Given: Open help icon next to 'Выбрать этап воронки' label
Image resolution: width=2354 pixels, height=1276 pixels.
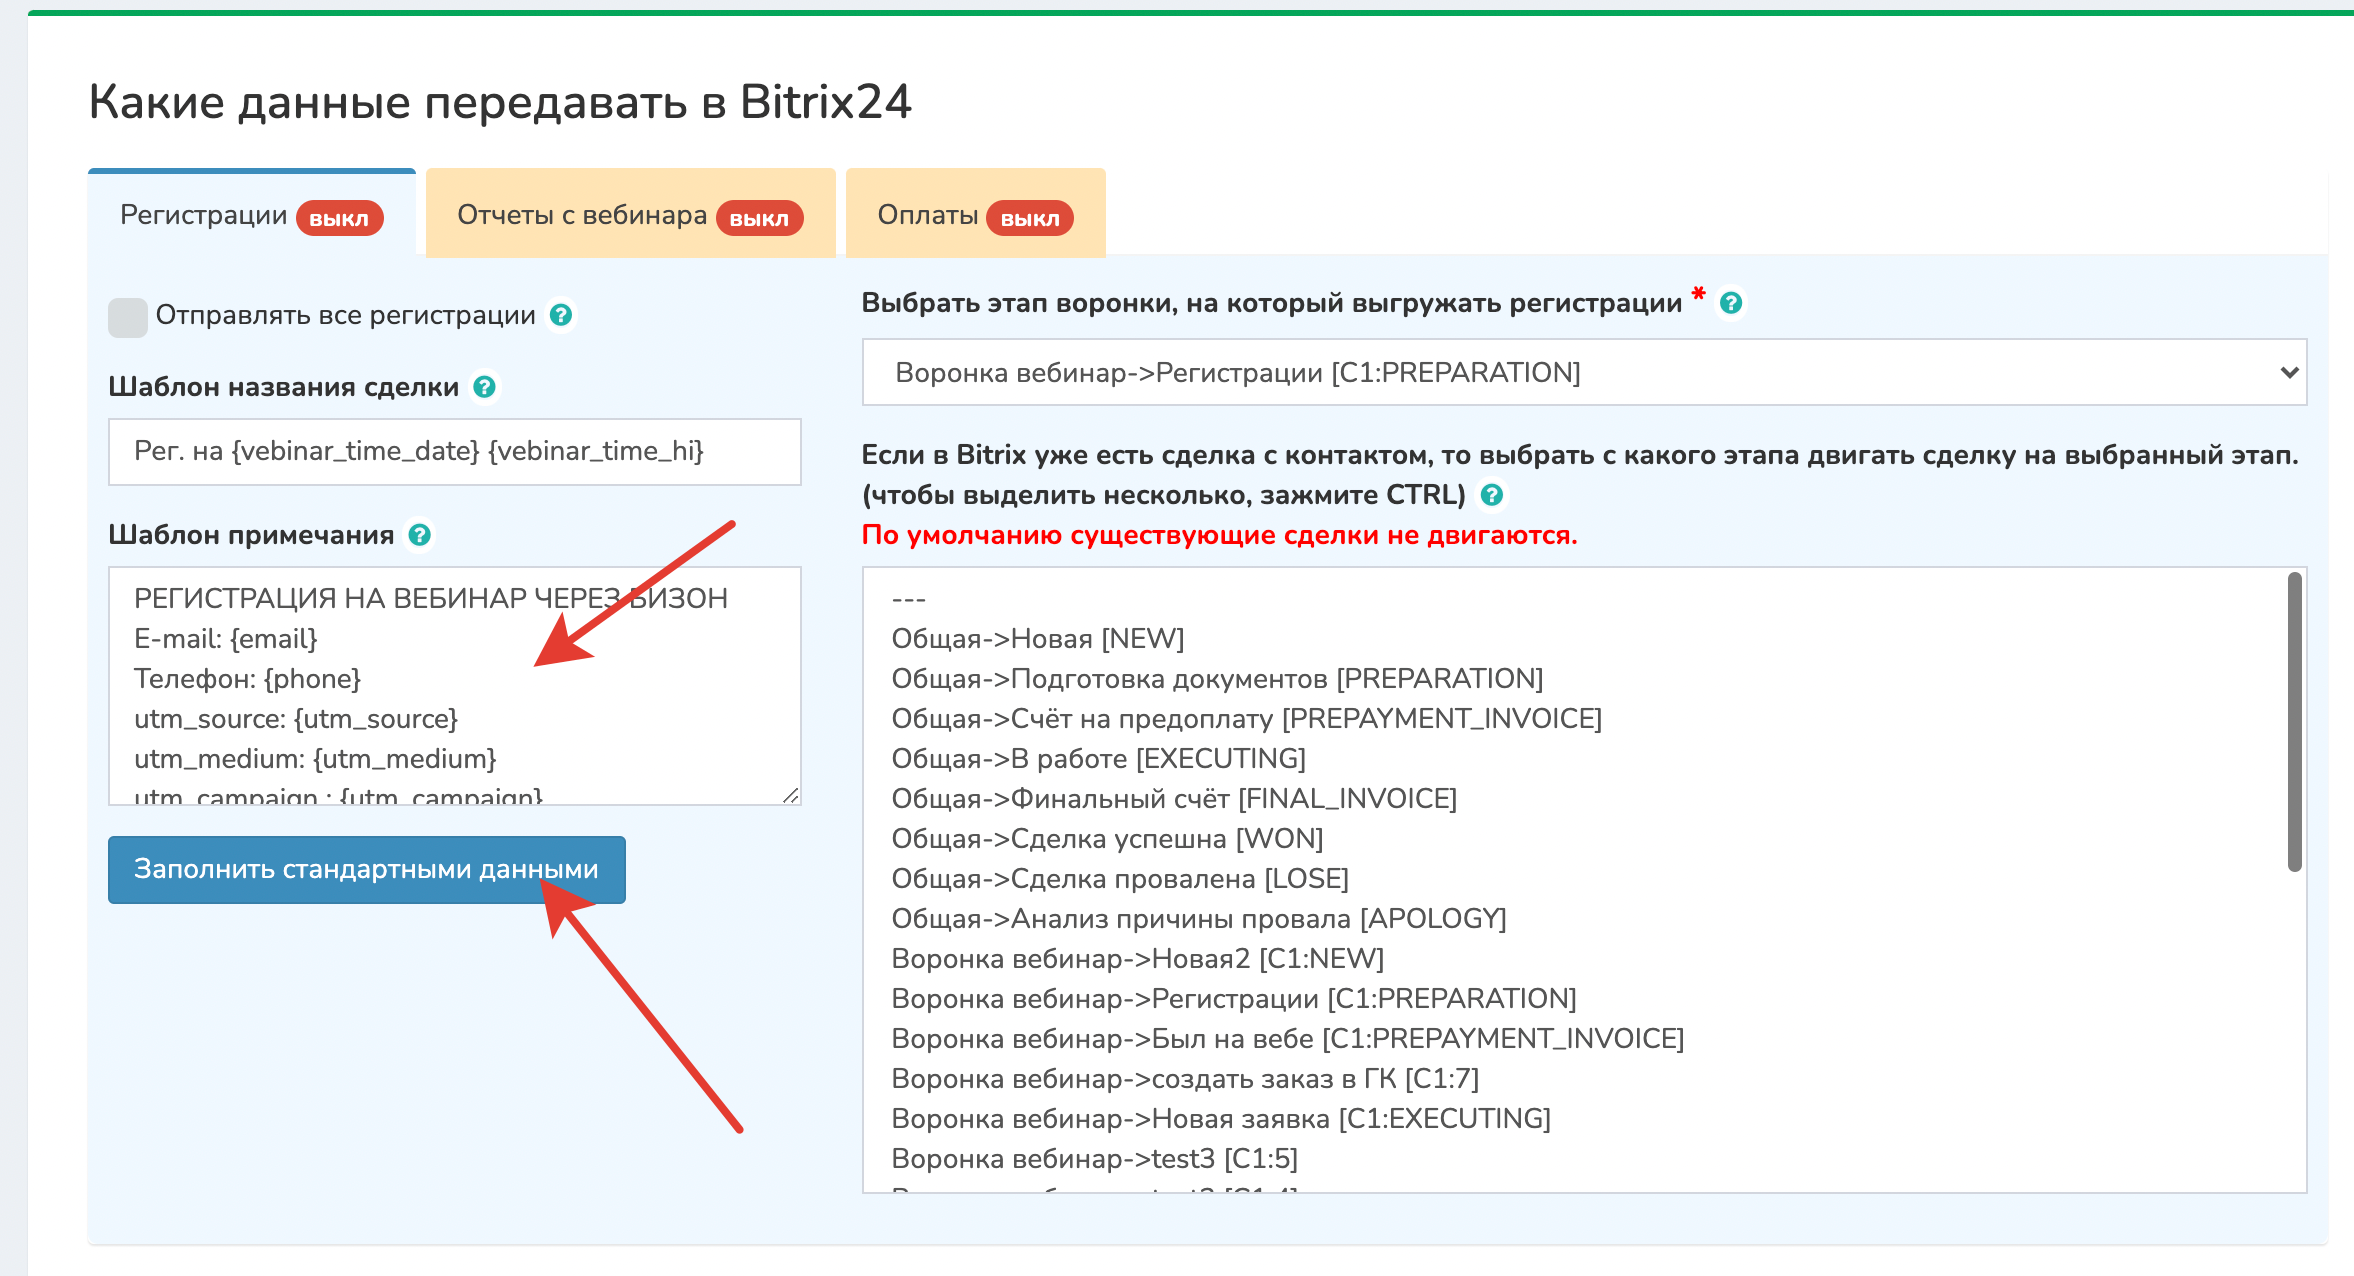Looking at the screenshot, I should (1731, 303).
